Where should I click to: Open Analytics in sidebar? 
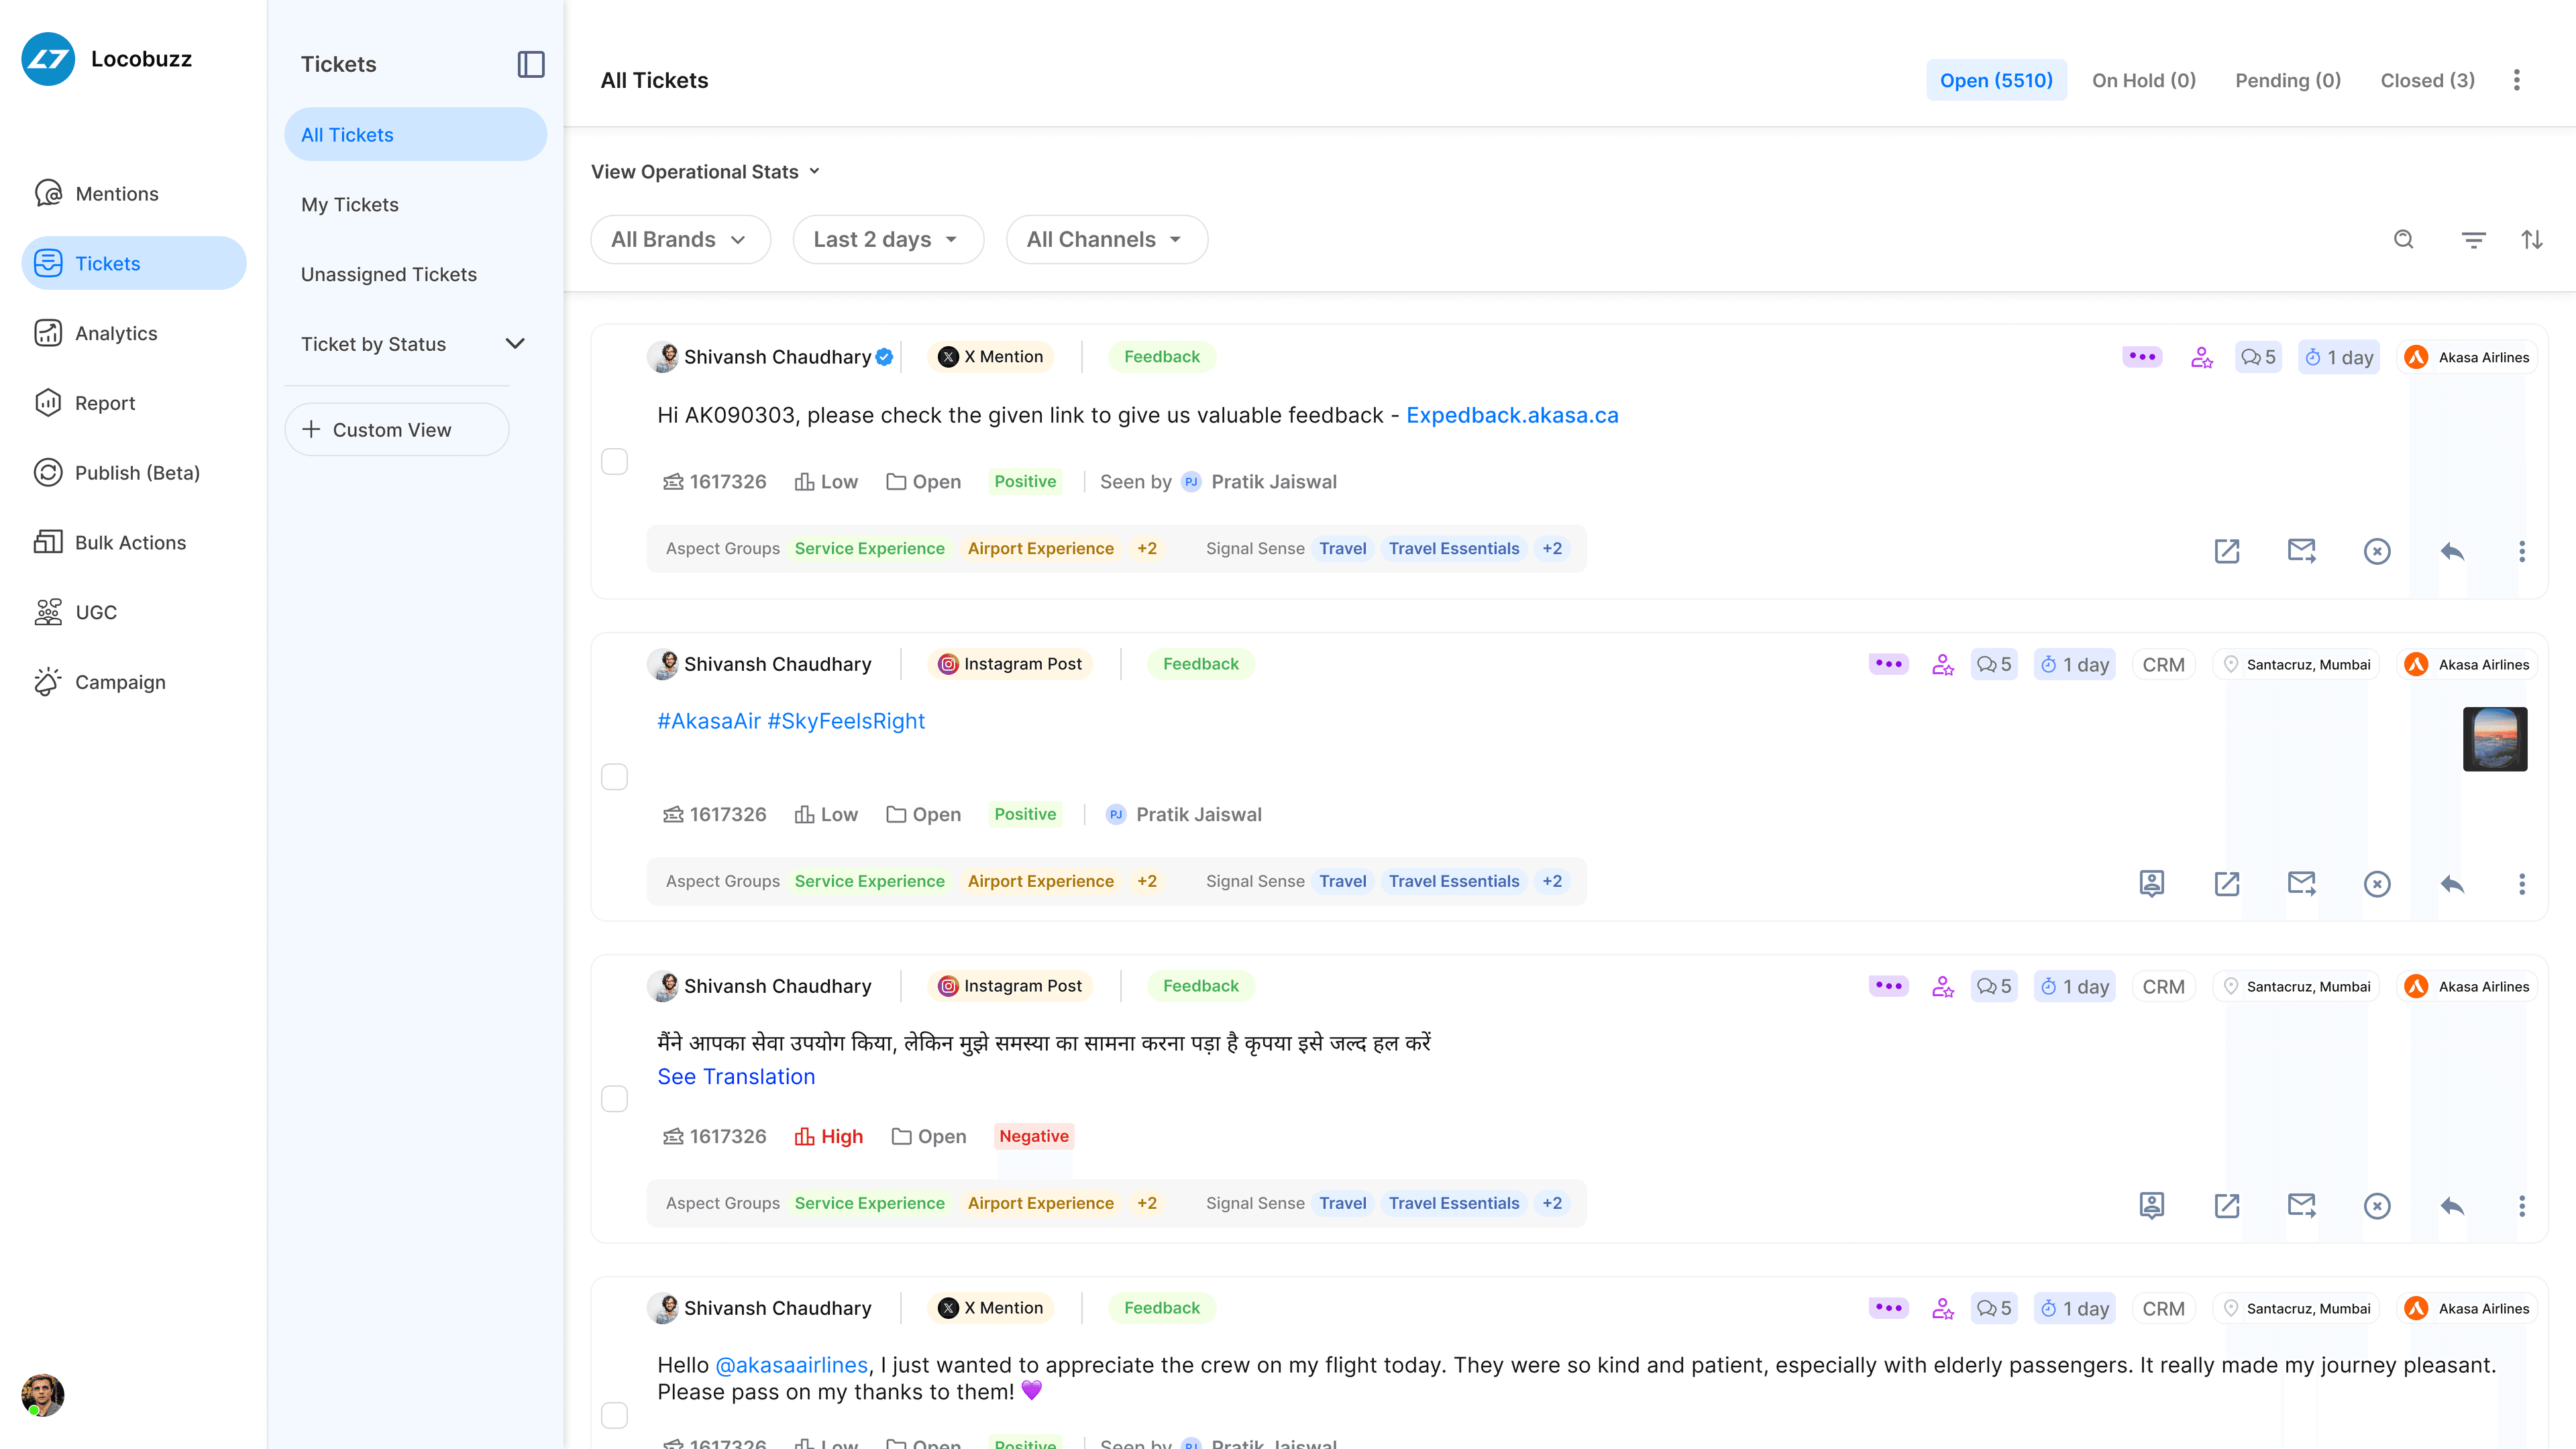coord(134,333)
